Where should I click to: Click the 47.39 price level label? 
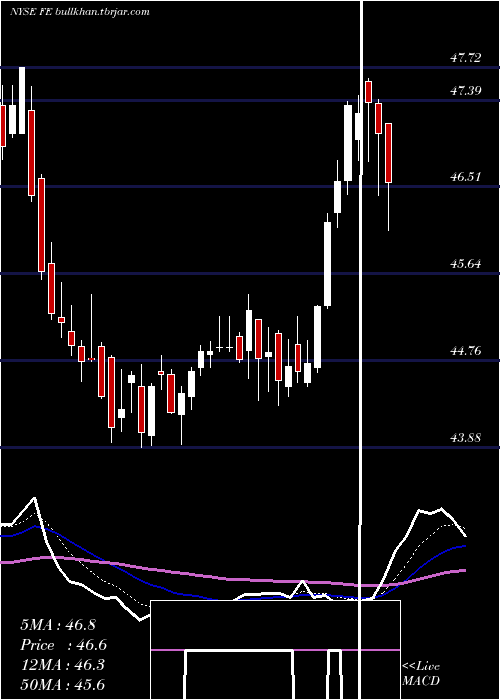(x=466, y=91)
